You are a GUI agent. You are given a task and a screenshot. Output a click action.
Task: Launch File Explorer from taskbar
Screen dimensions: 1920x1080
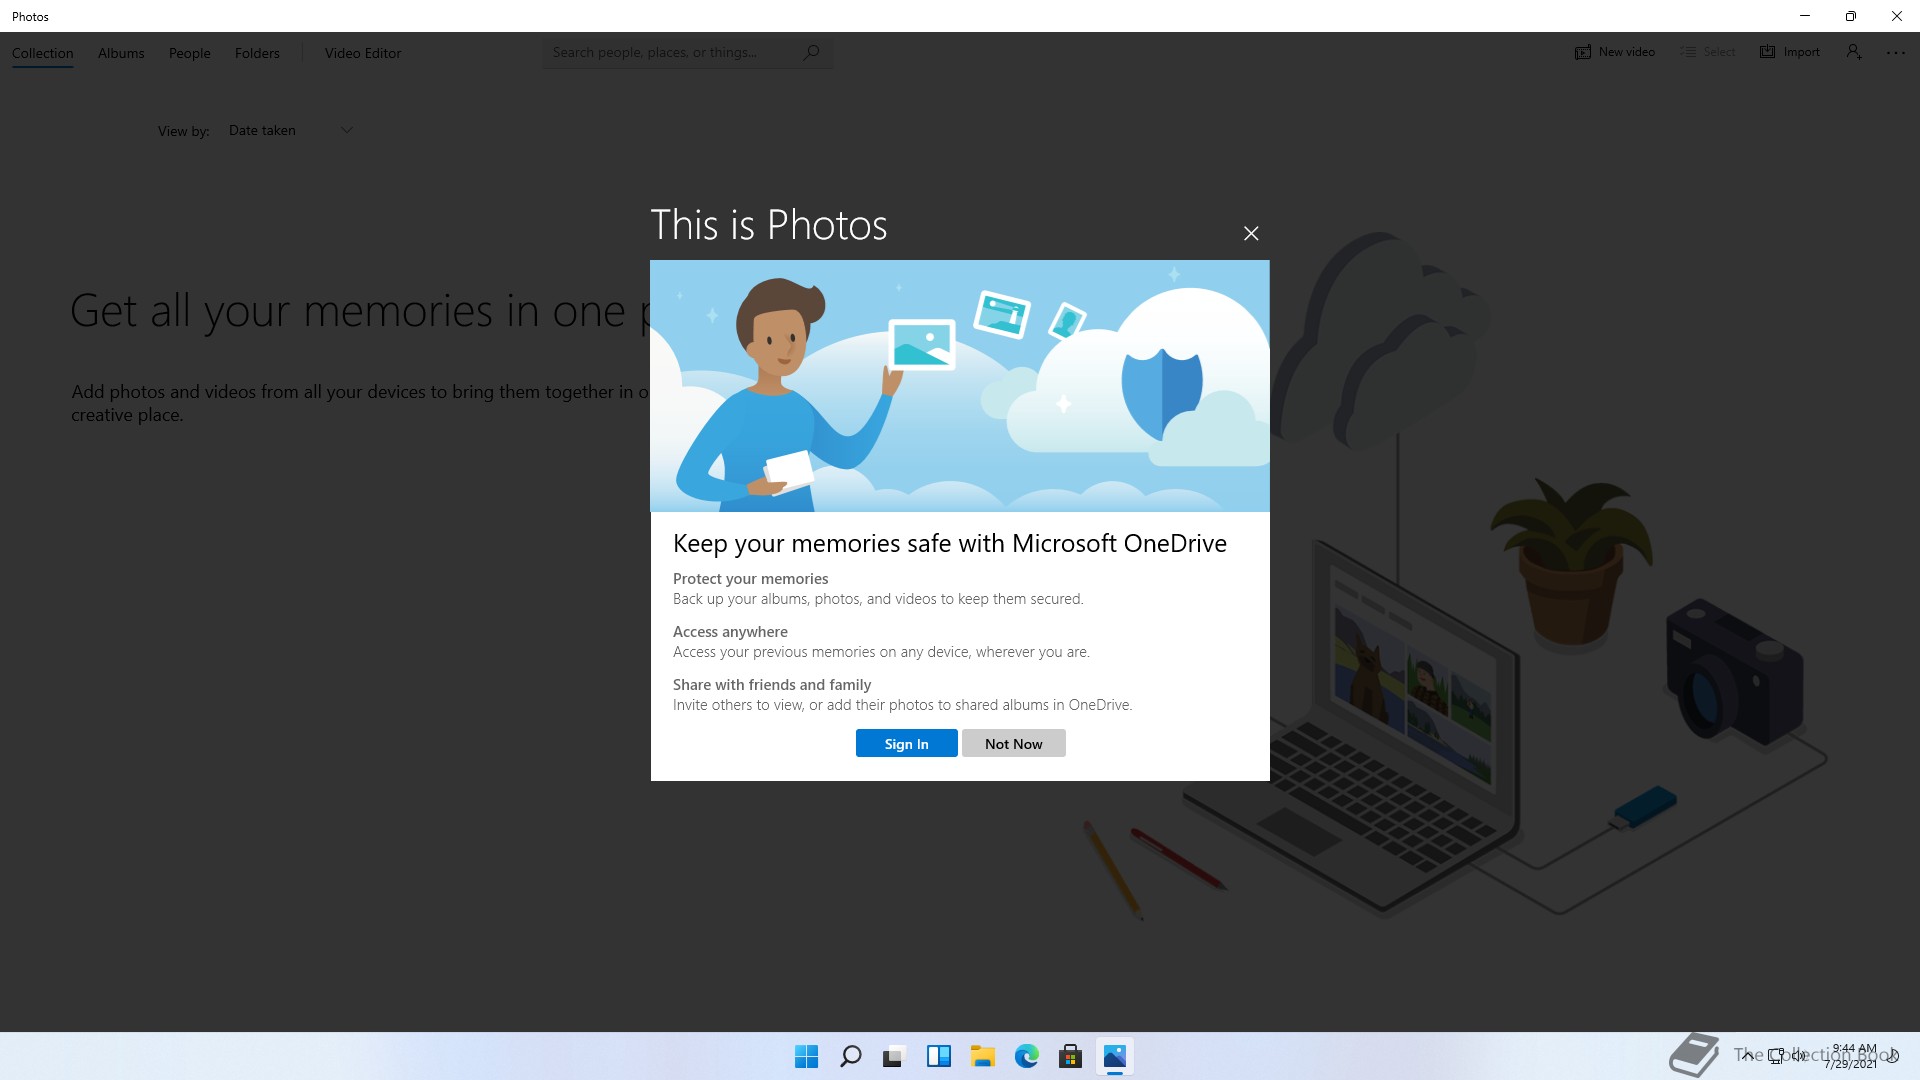click(982, 1056)
